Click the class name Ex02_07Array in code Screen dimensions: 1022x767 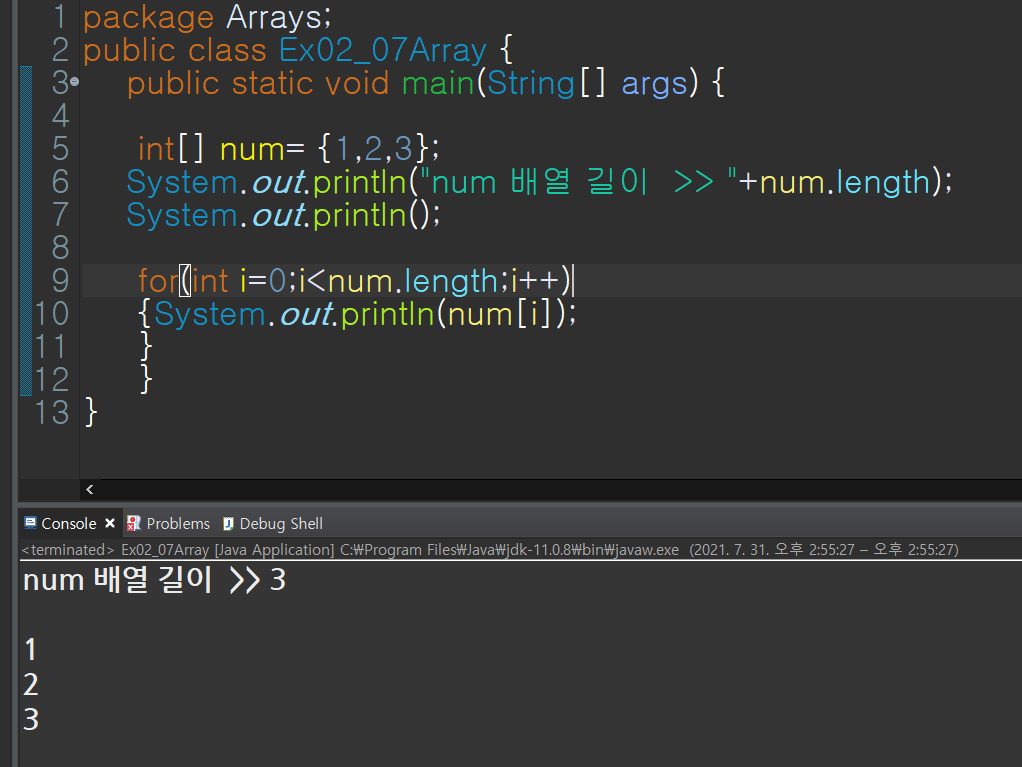click(x=383, y=50)
